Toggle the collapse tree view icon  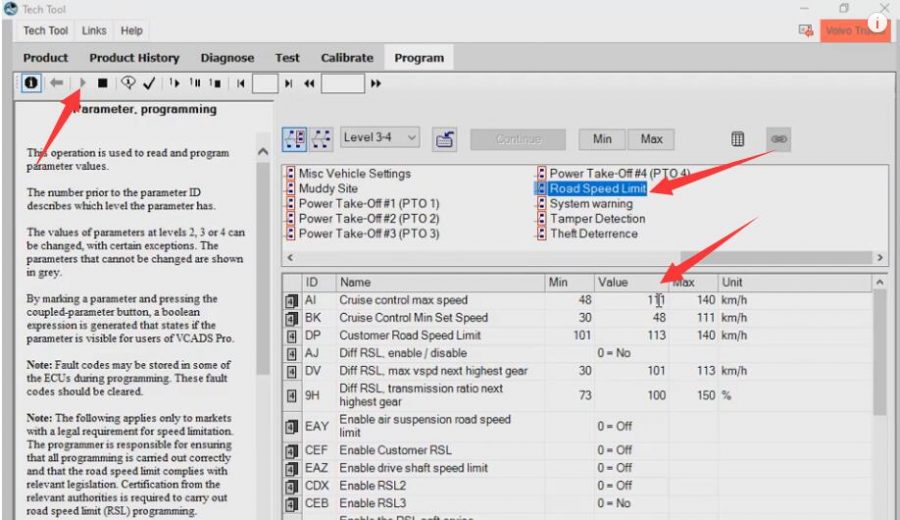pos(321,139)
